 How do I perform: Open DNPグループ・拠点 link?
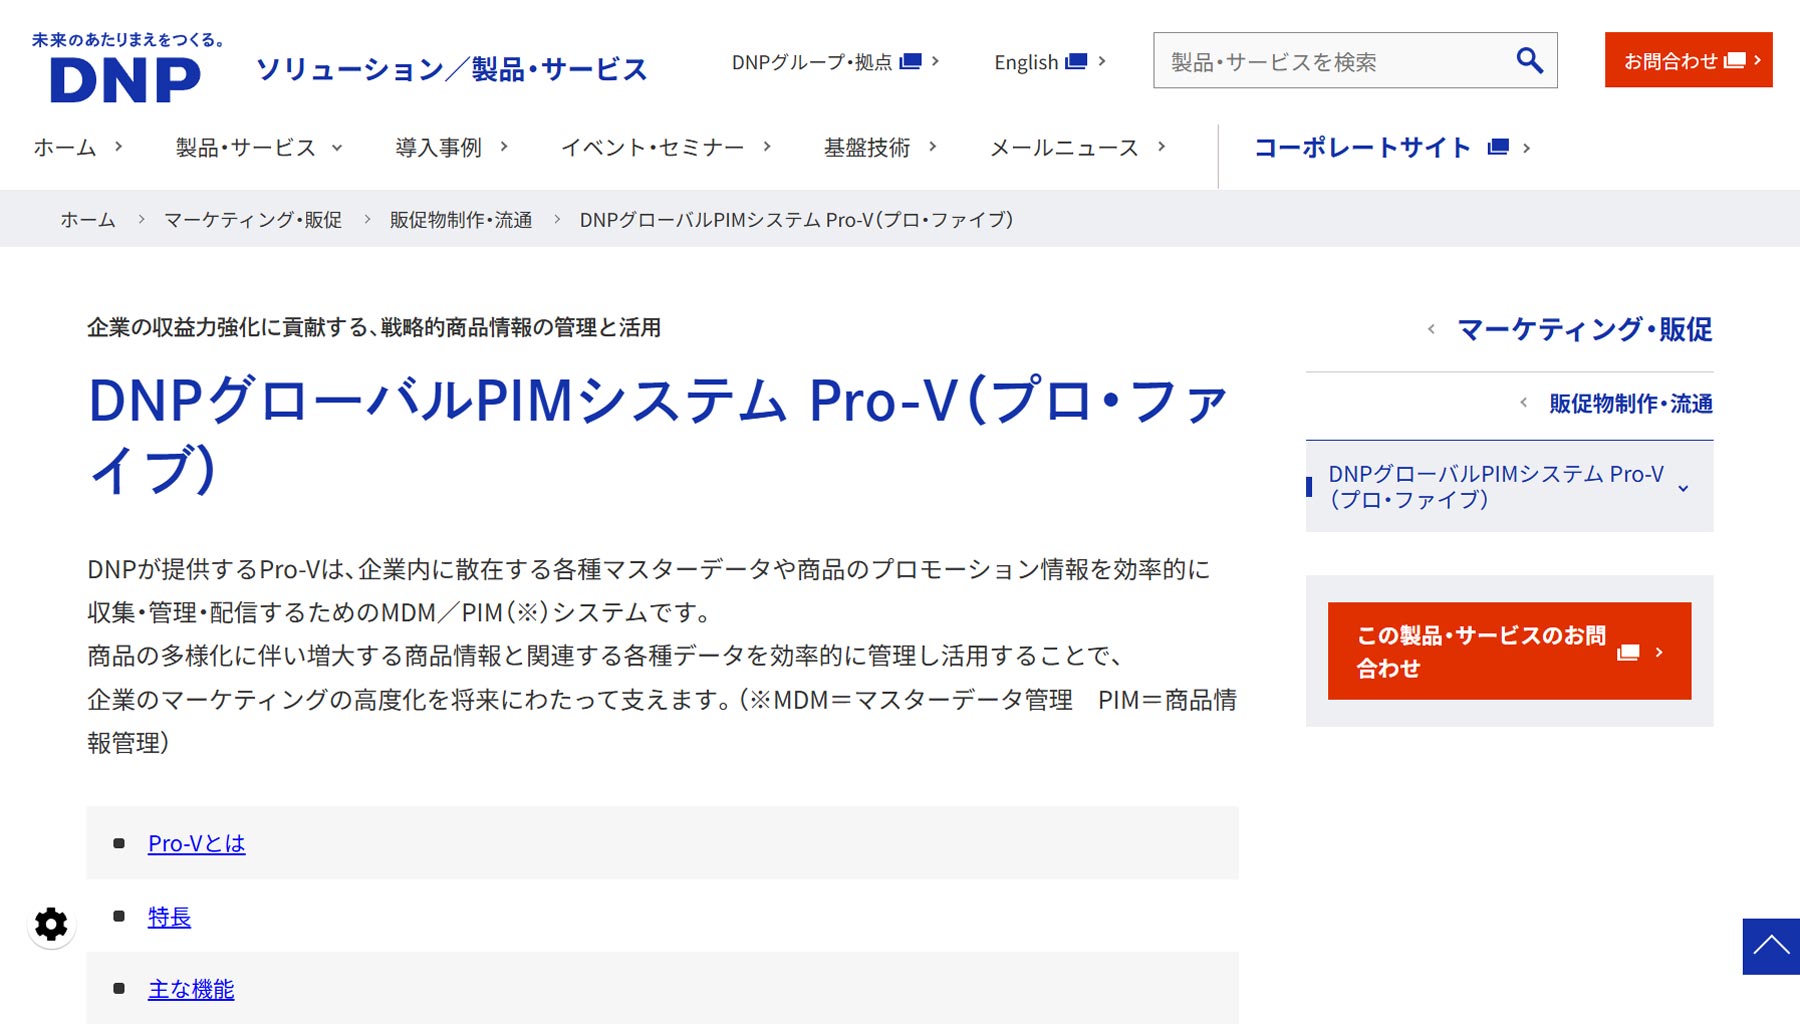point(835,62)
